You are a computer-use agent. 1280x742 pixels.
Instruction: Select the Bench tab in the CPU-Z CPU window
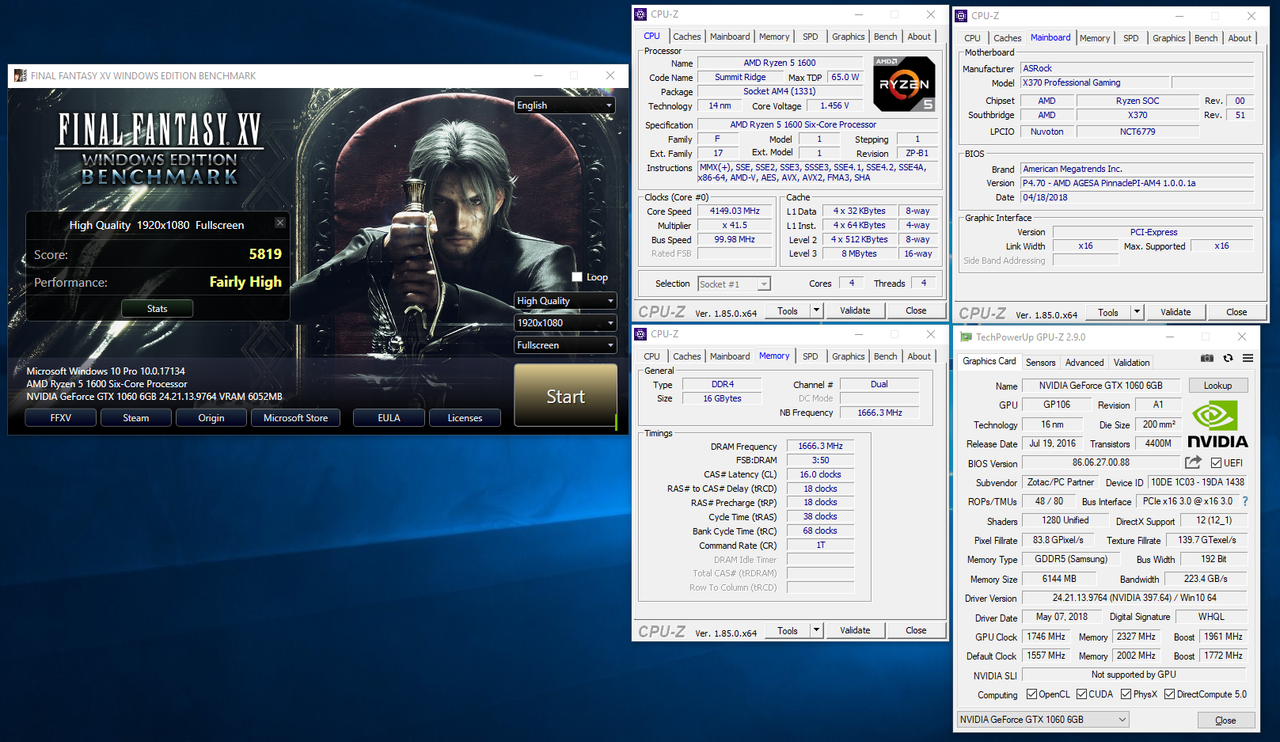pos(885,37)
